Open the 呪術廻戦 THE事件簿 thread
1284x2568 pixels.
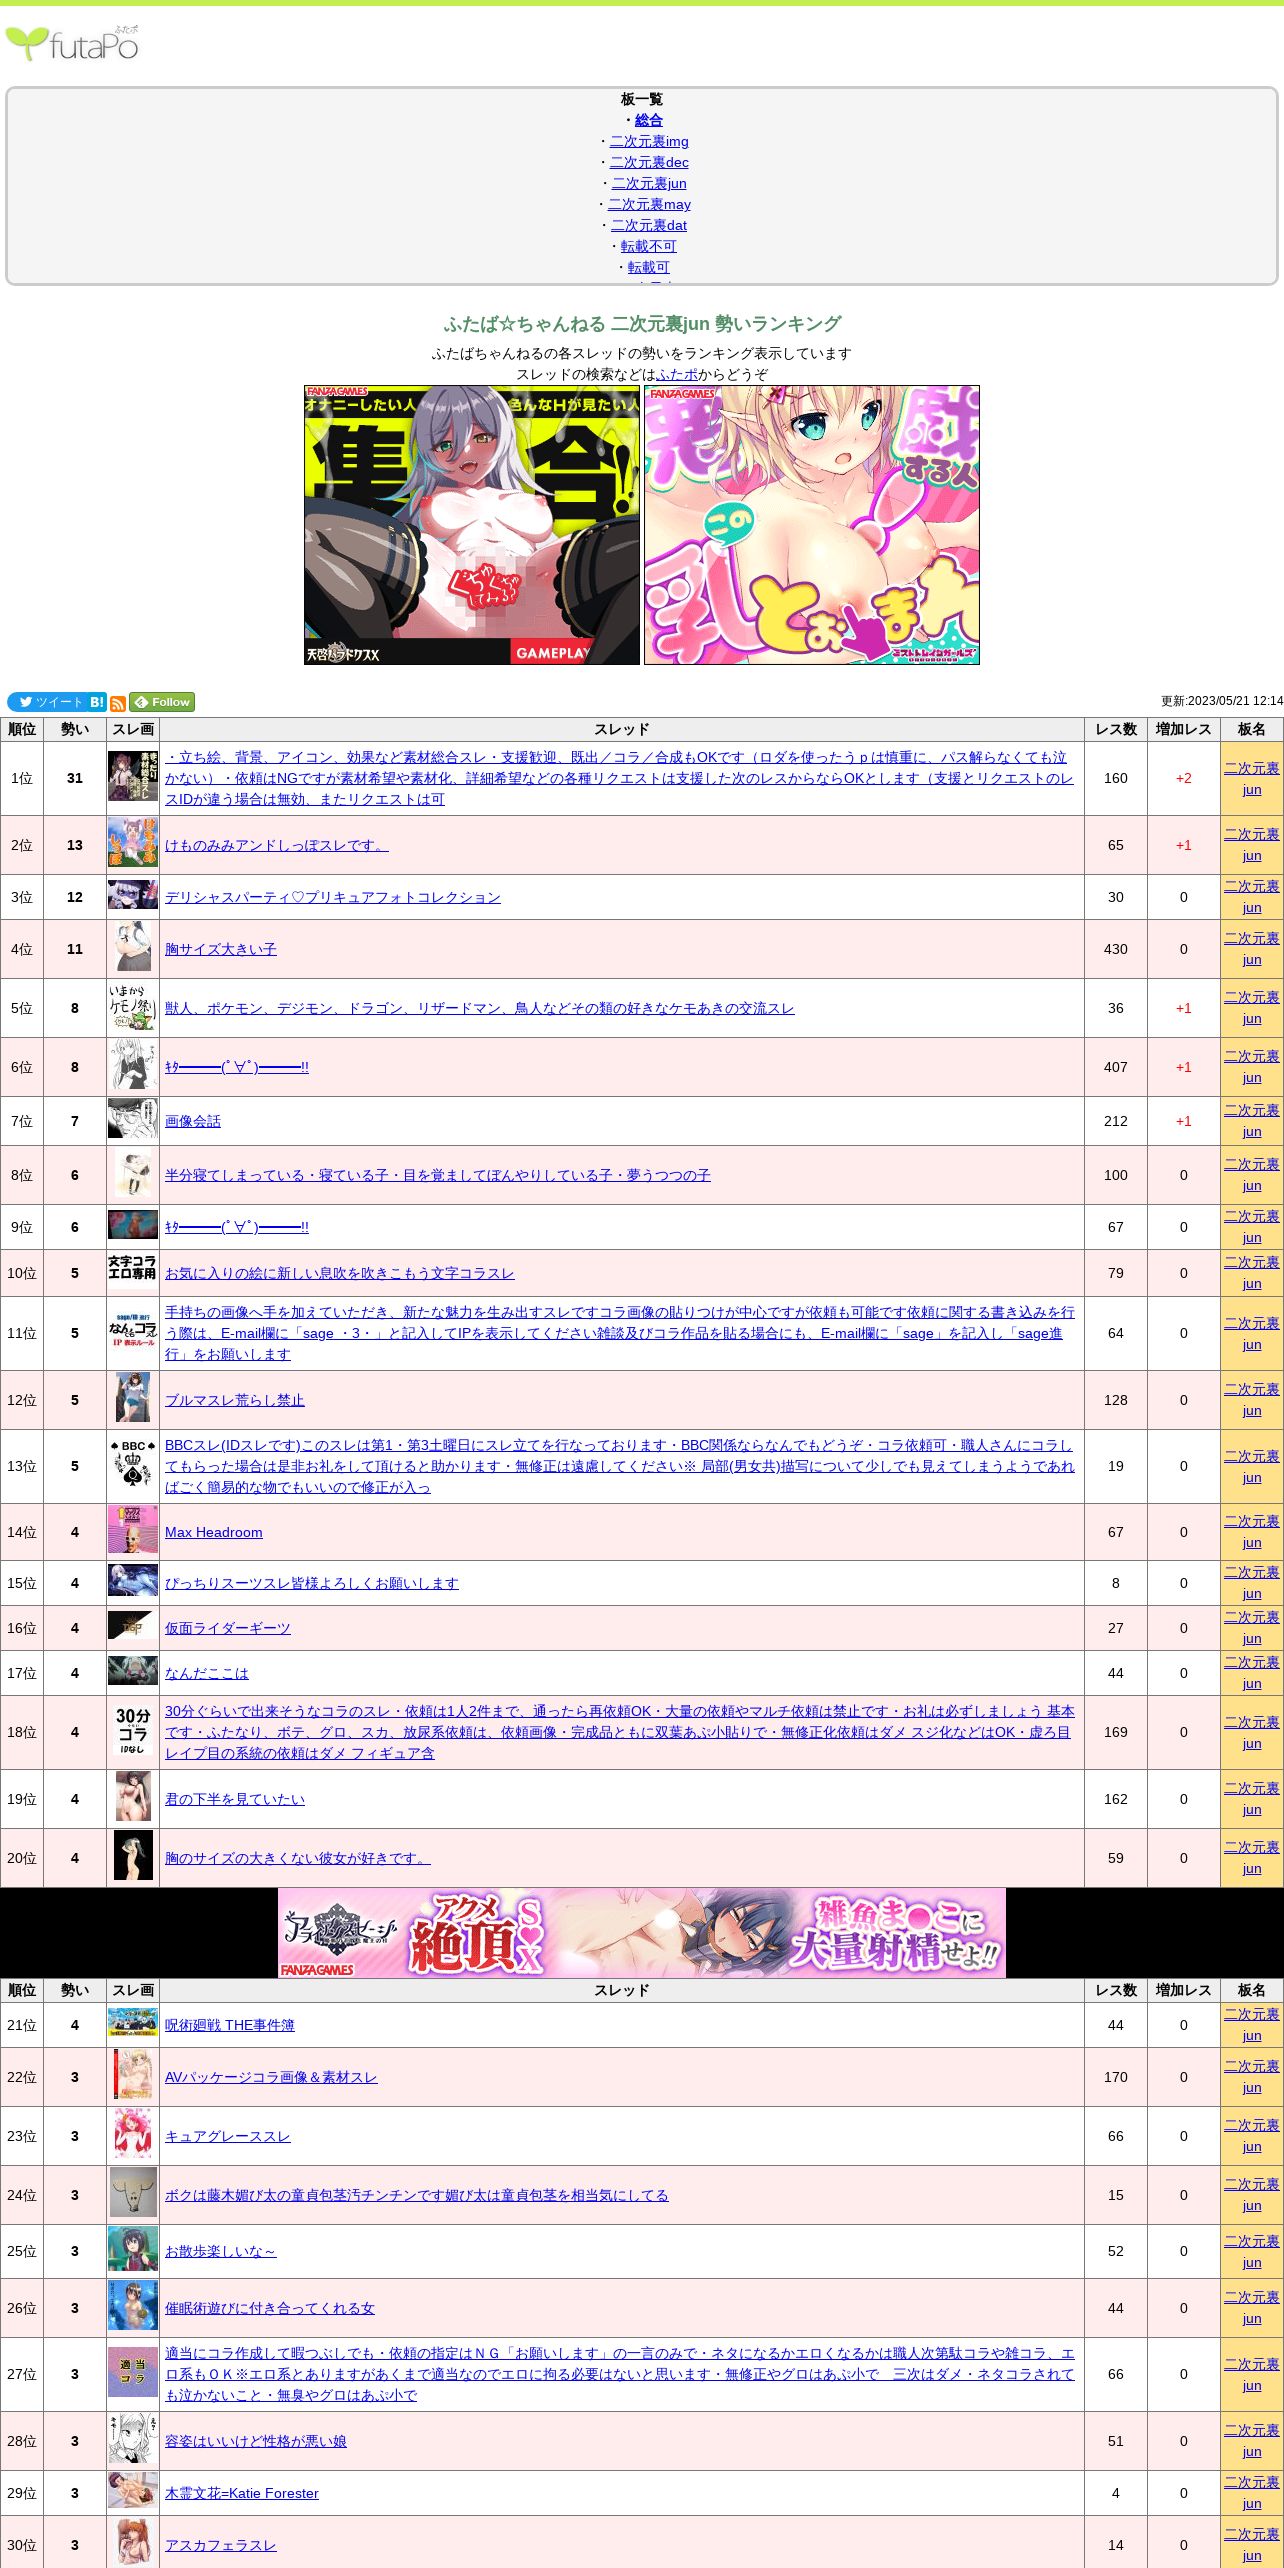tap(230, 2025)
